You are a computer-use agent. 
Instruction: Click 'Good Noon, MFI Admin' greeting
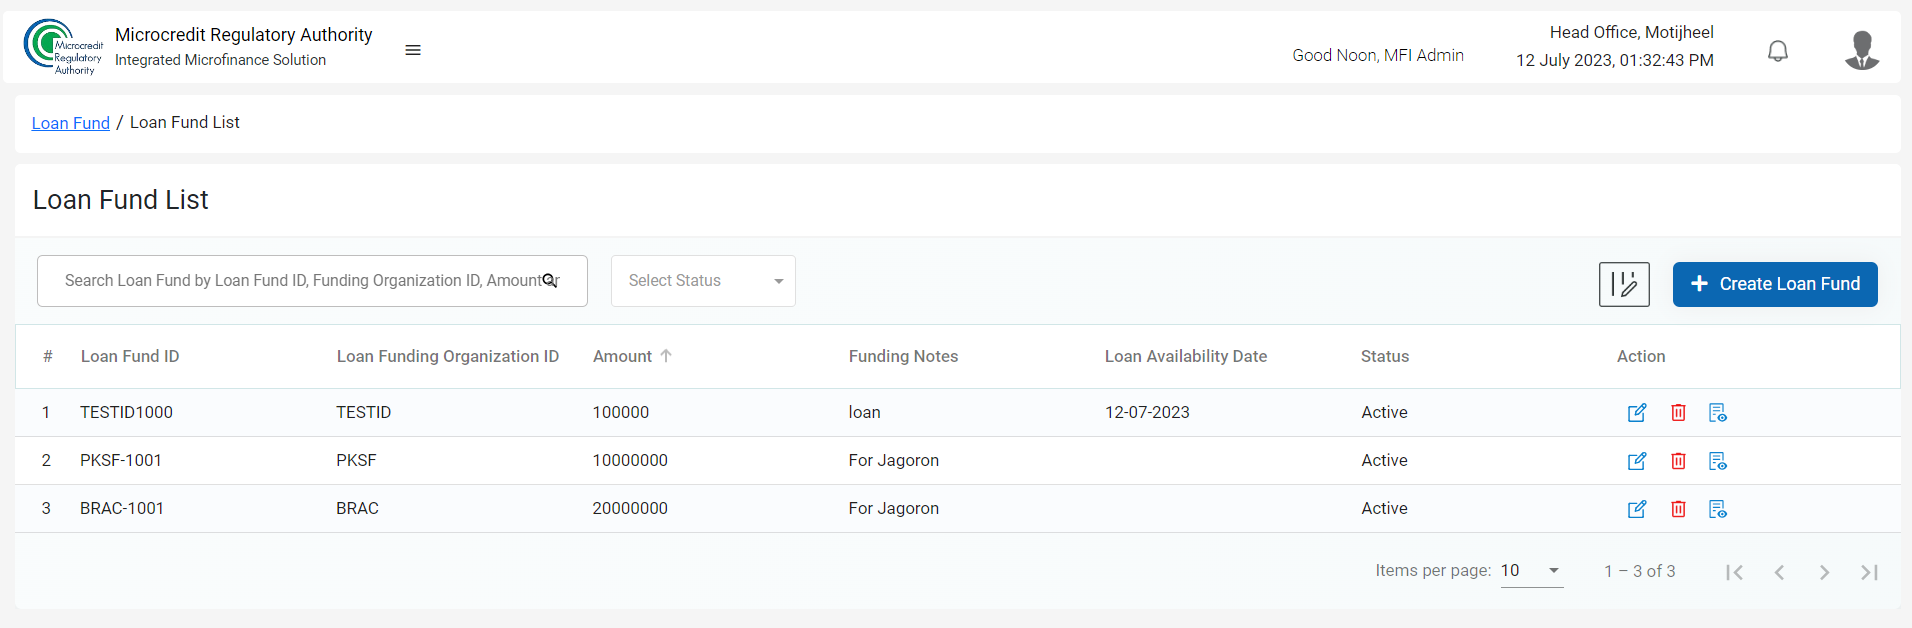pyautogui.click(x=1377, y=55)
